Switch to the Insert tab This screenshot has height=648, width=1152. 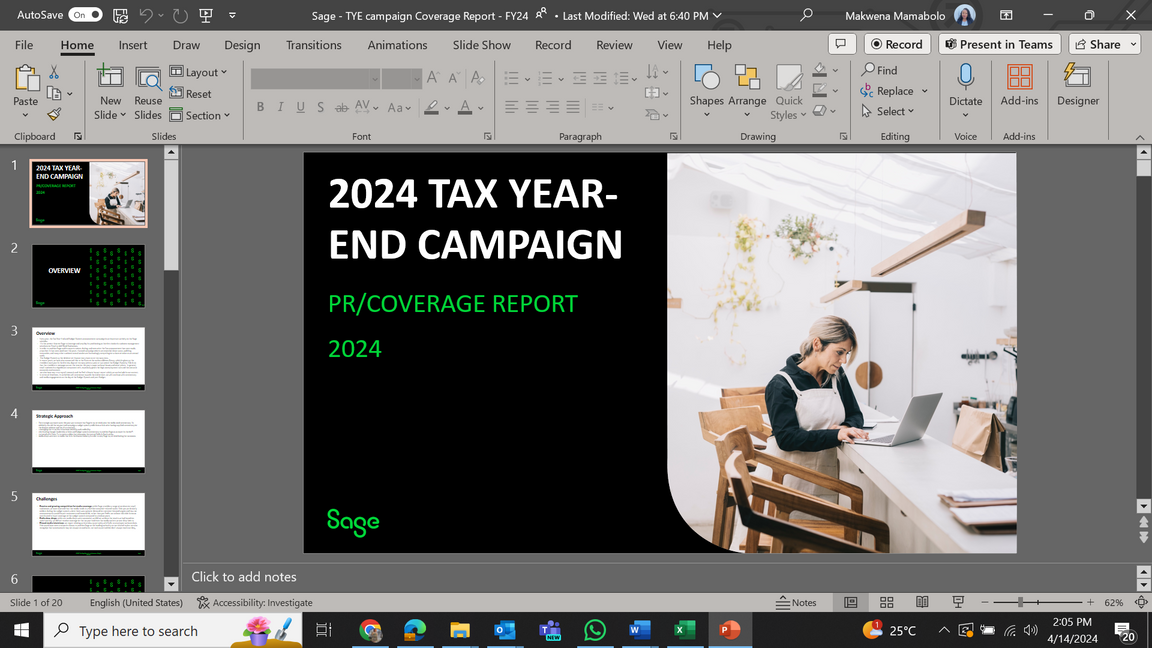click(x=133, y=45)
